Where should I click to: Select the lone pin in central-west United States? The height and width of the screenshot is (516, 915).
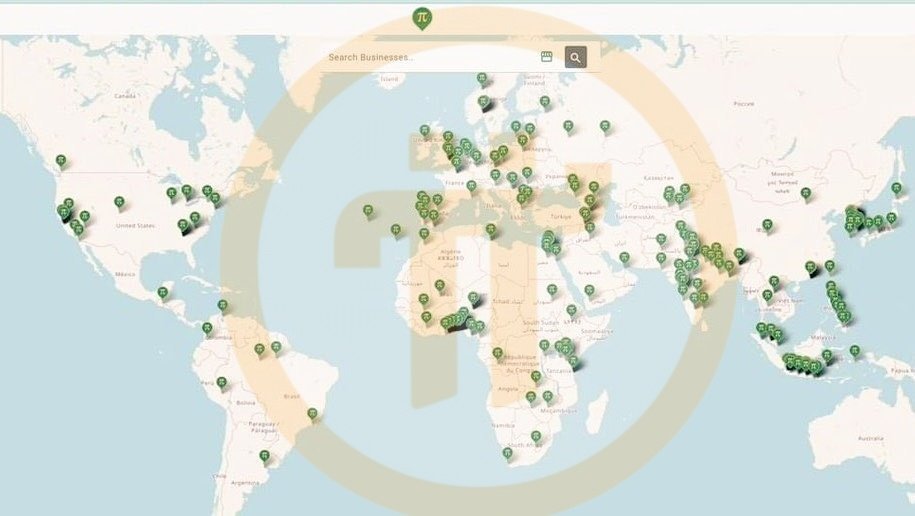coord(119,204)
